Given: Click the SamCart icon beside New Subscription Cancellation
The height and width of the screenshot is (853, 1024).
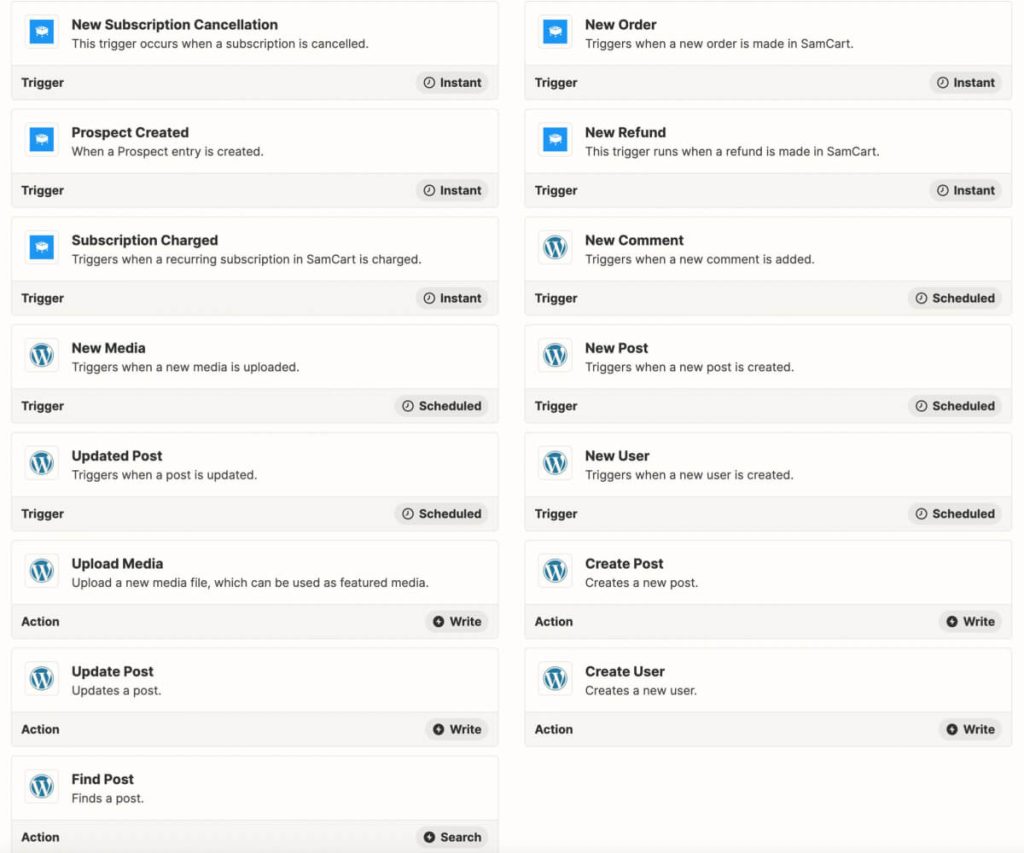Looking at the screenshot, I should tap(41, 31).
